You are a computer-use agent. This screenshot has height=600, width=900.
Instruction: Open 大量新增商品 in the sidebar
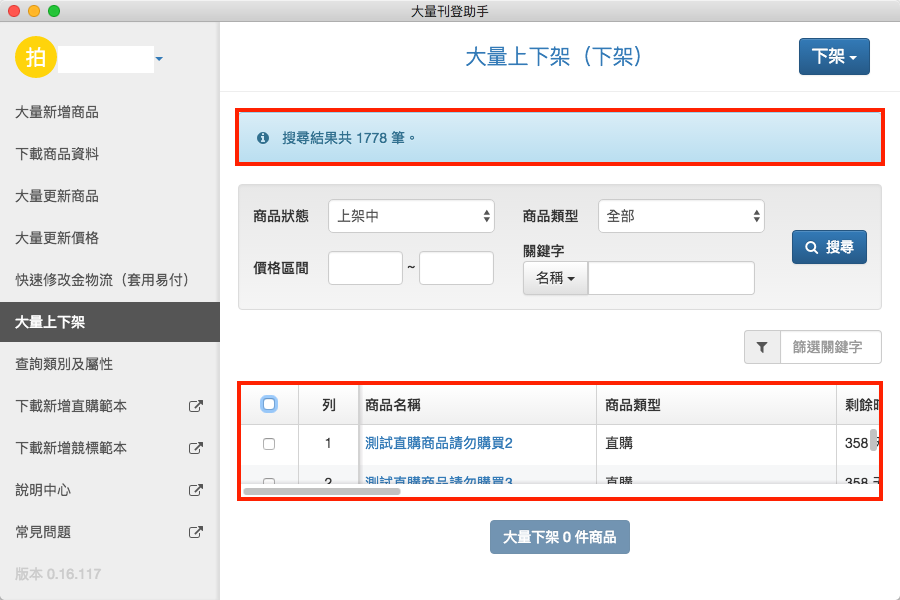point(57,112)
